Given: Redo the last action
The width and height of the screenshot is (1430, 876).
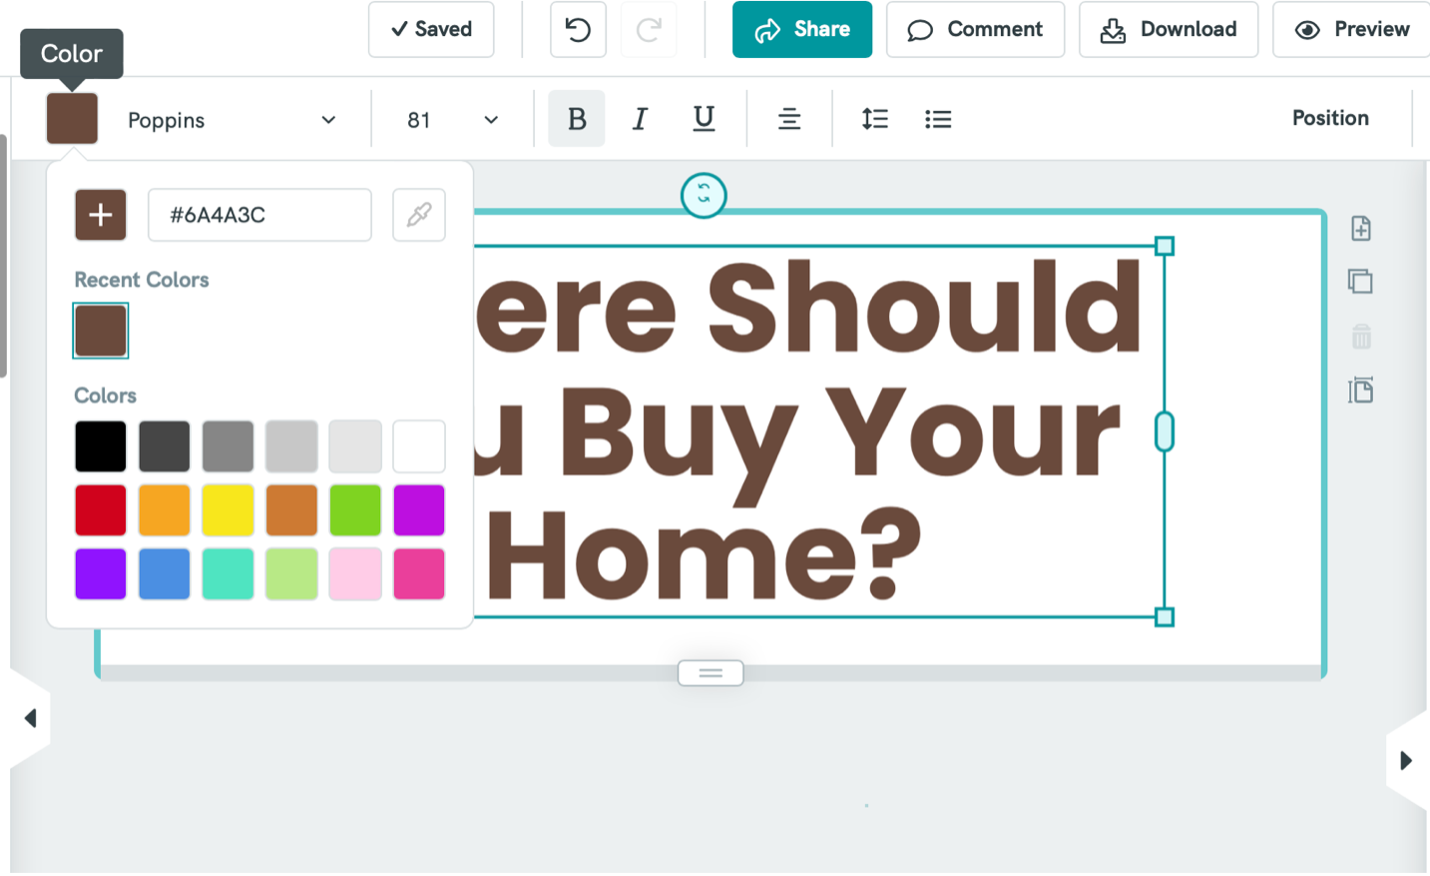Looking at the screenshot, I should 648,29.
